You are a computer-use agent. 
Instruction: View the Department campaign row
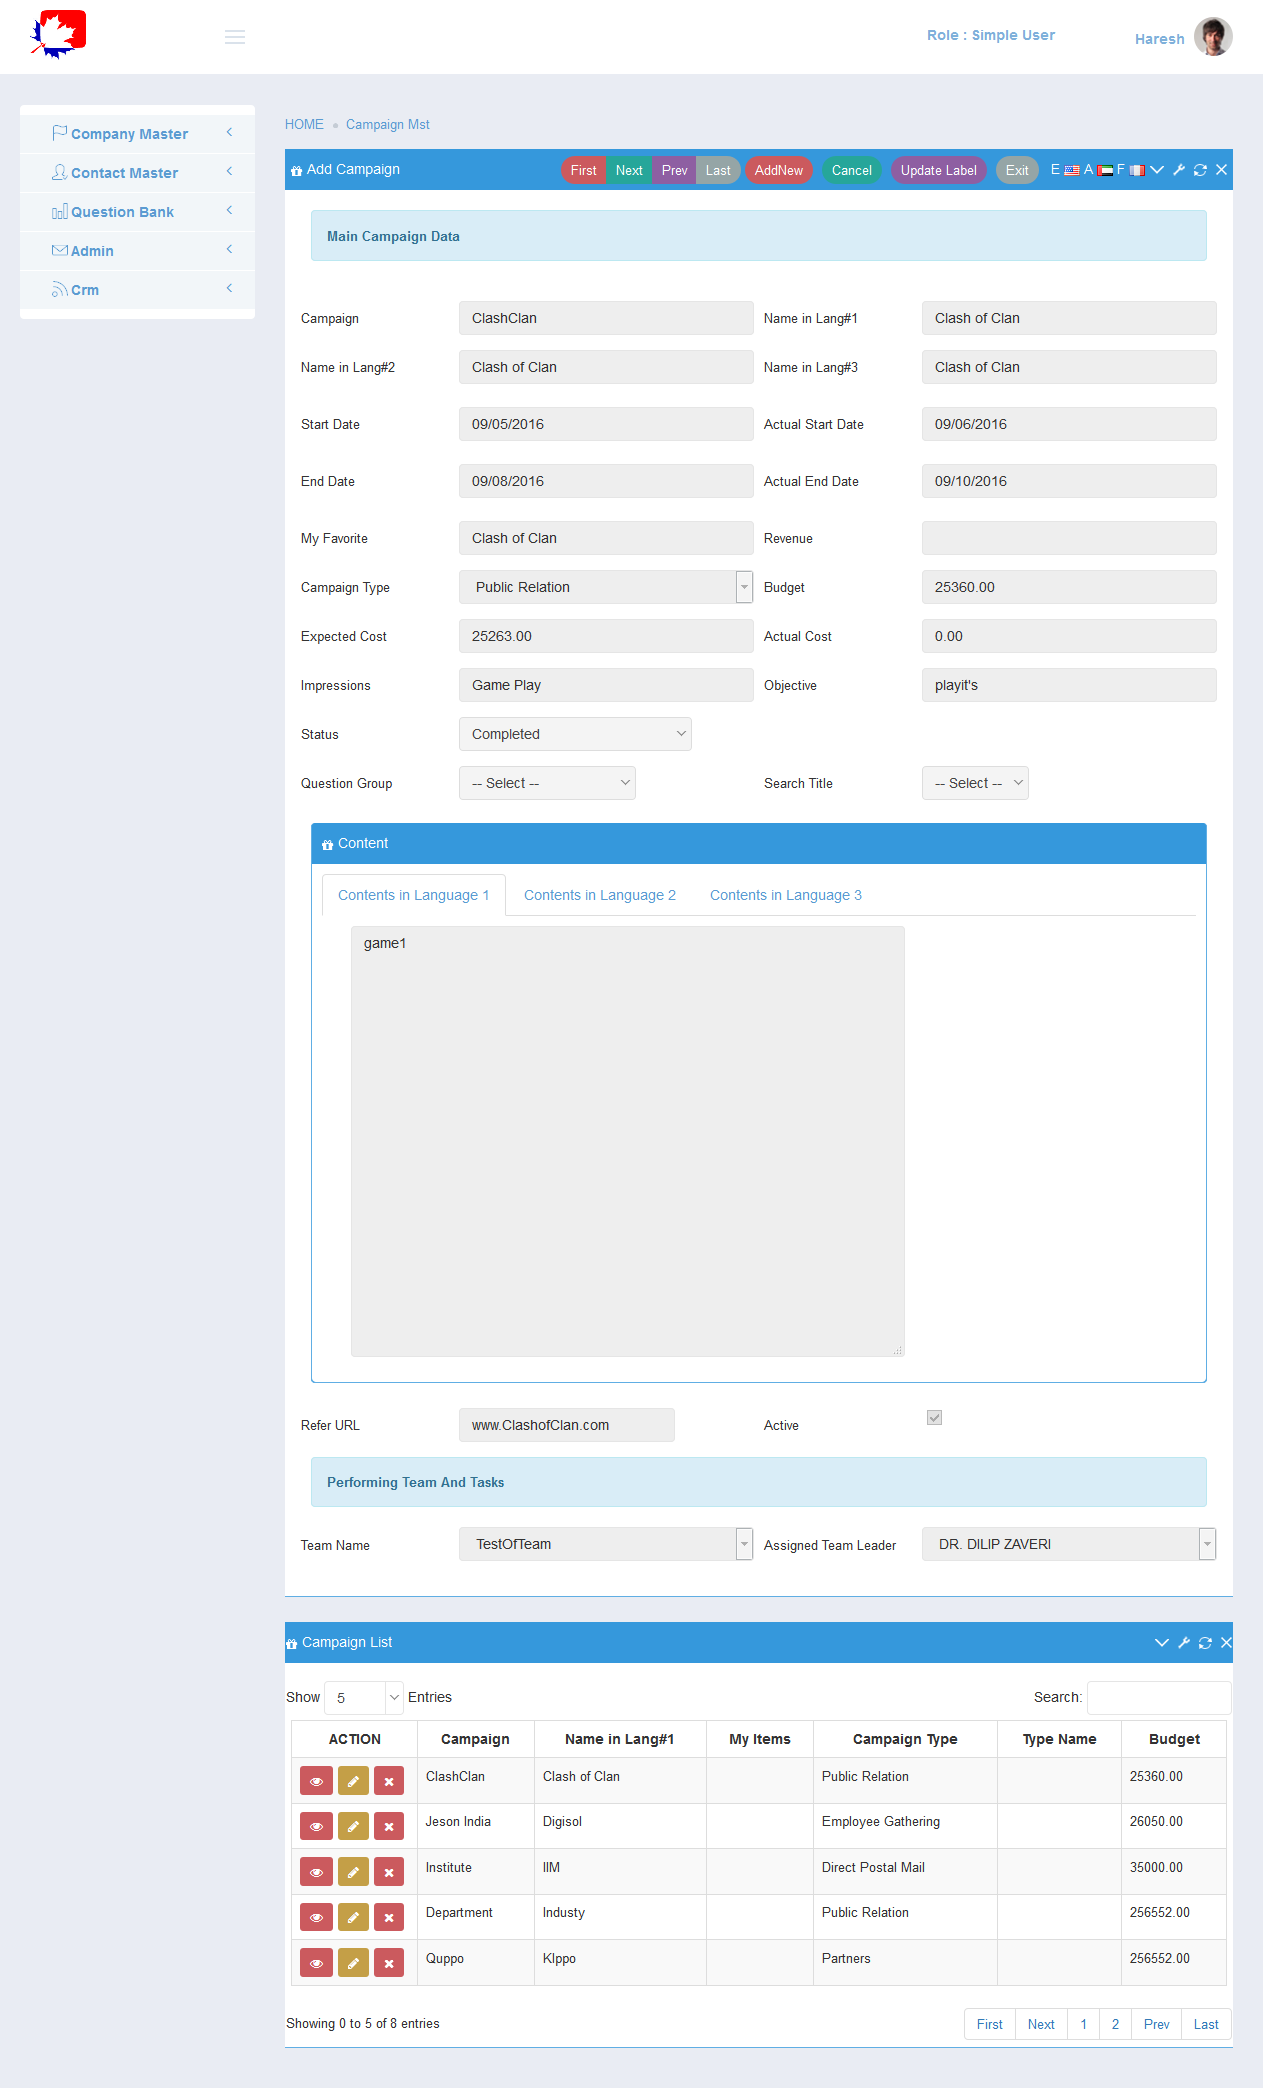pos(316,1917)
